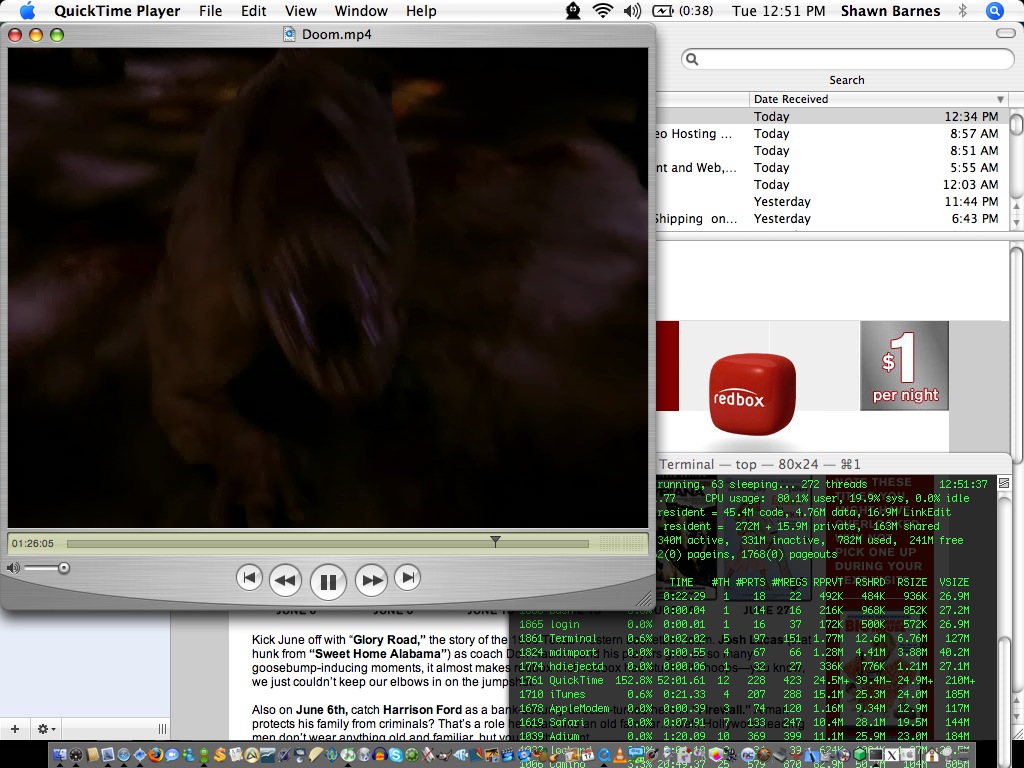Select the message received Today 12:34 PM
Image resolution: width=1024 pixels, height=768 pixels.
pyautogui.click(x=832, y=116)
